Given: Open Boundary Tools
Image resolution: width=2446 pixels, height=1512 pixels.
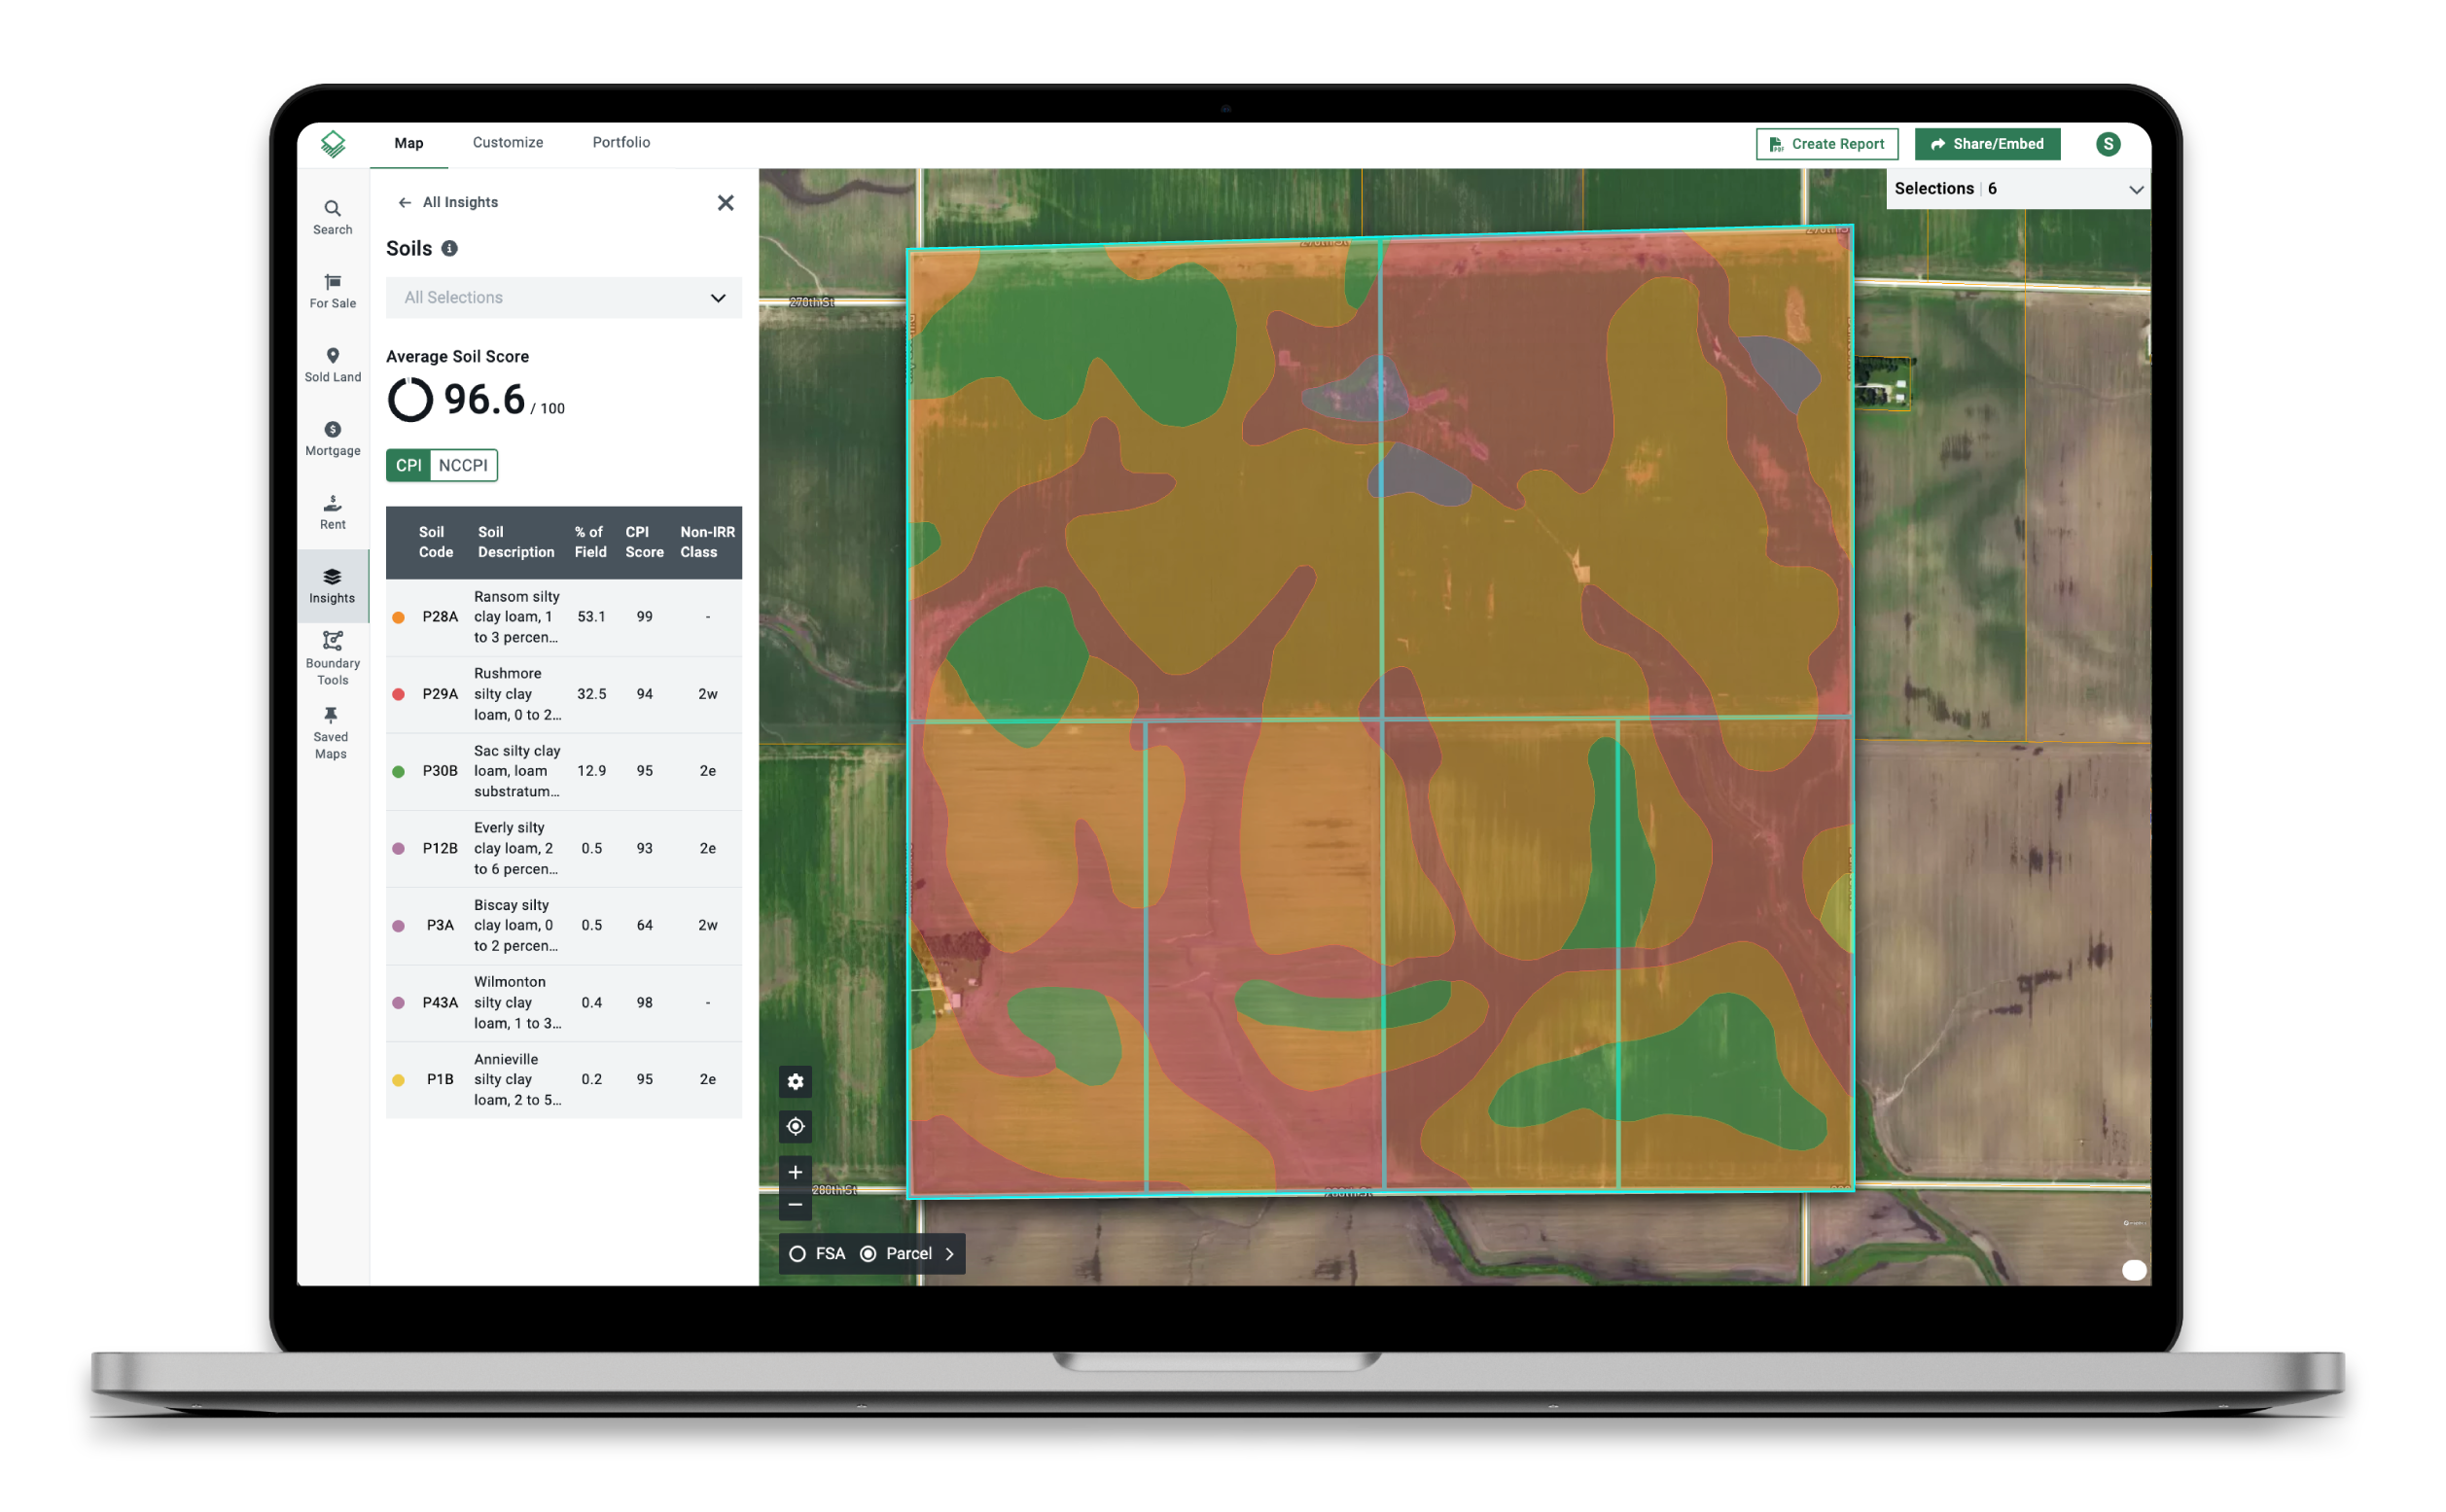Looking at the screenshot, I should [x=331, y=655].
